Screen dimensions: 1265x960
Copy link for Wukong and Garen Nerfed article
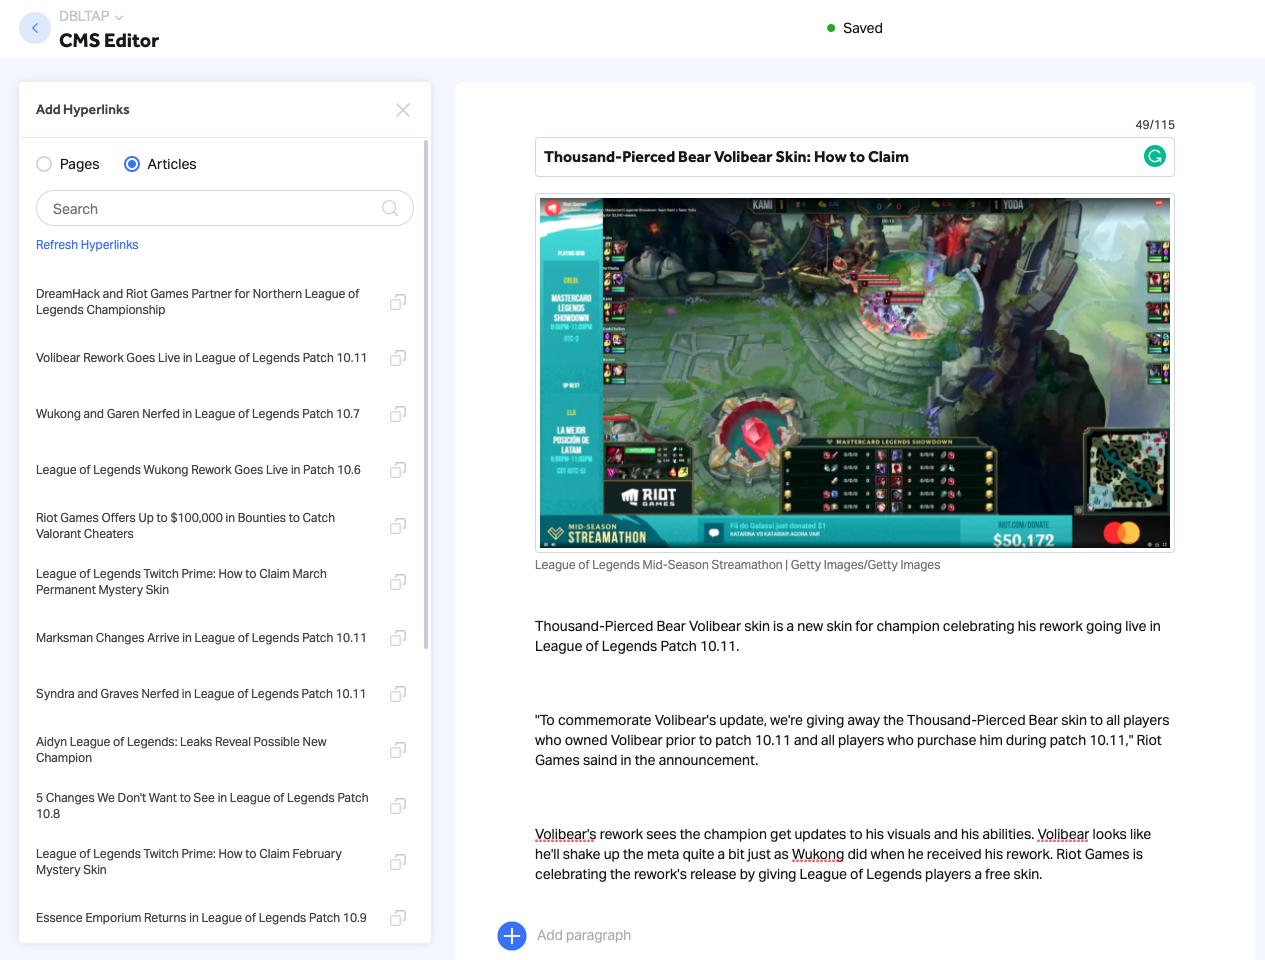398,414
